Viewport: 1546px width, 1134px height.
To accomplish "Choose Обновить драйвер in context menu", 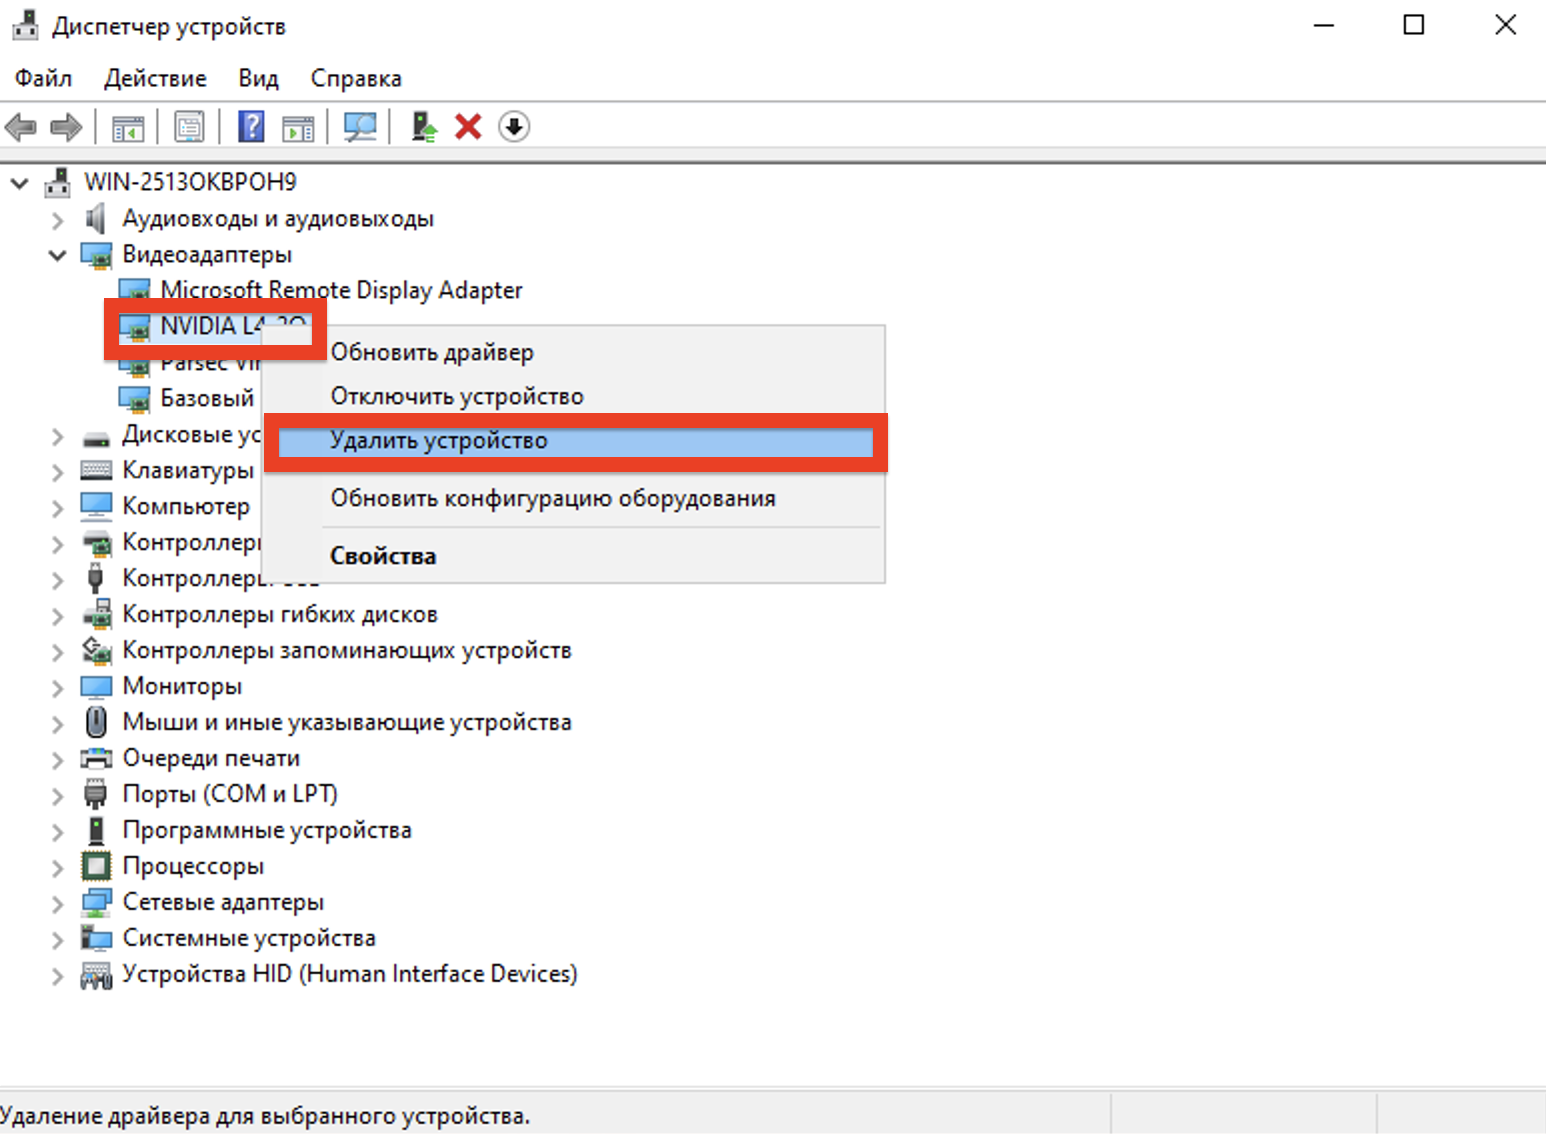I will coord(574,353).
